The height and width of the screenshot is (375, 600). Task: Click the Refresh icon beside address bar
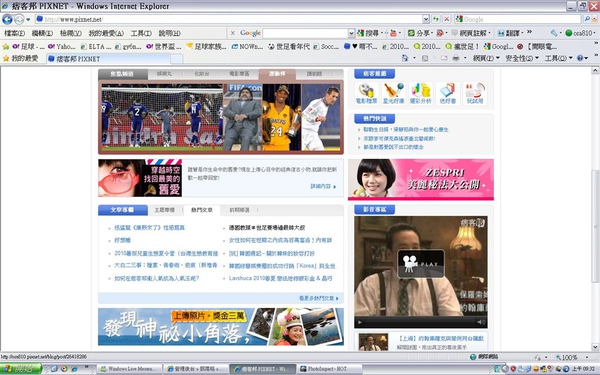(x=436, y=19)
